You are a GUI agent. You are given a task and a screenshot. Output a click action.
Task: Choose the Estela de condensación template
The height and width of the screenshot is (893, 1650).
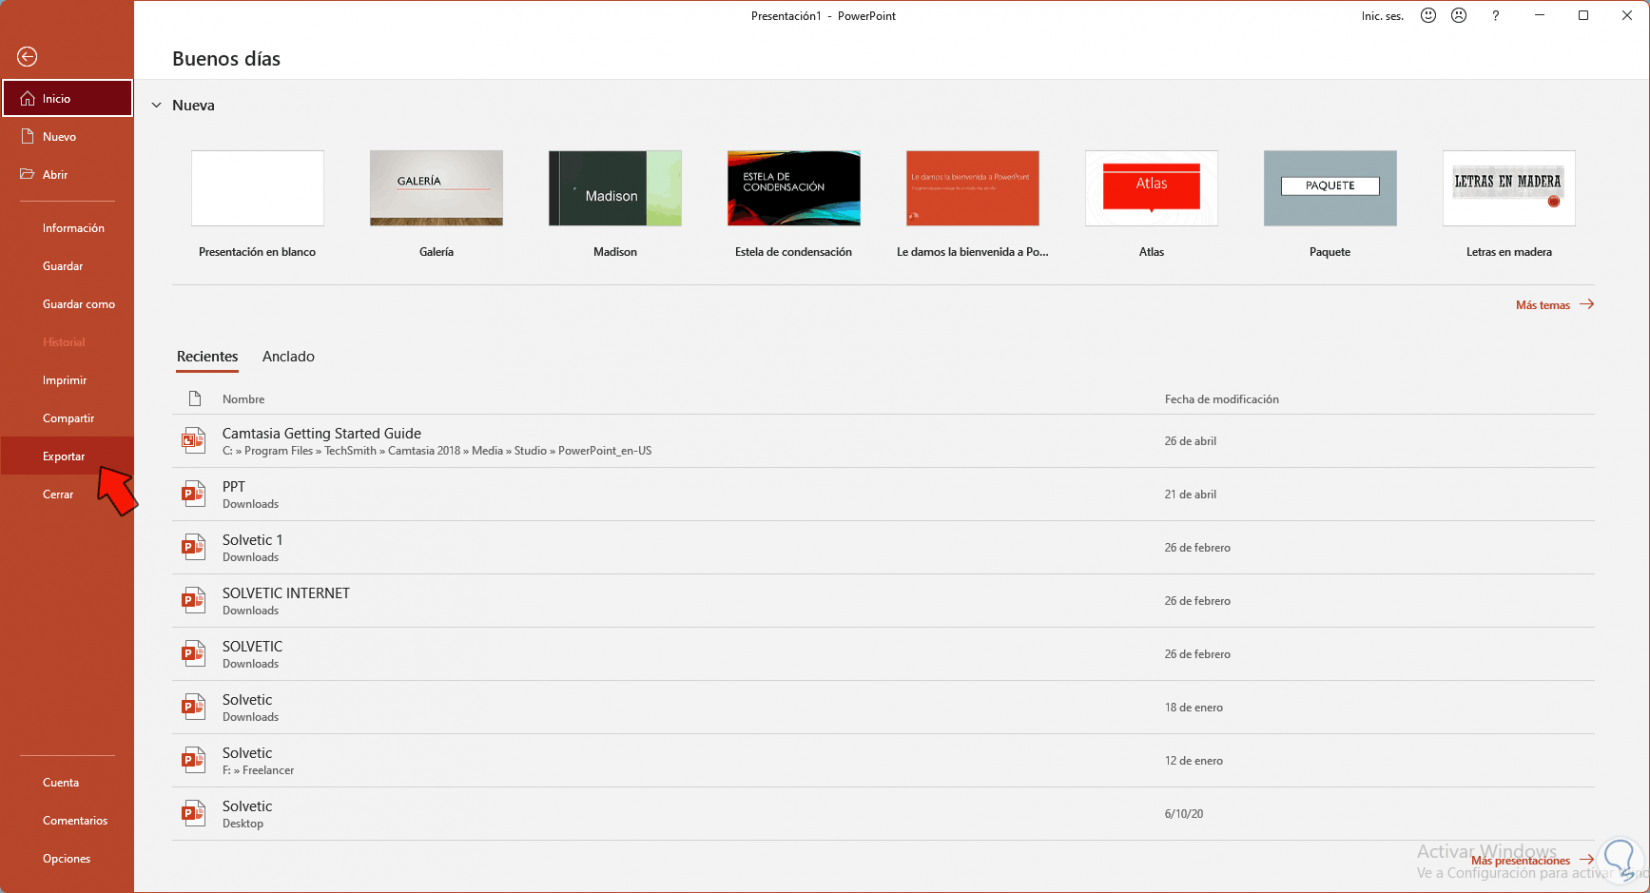tap(794, 188)
